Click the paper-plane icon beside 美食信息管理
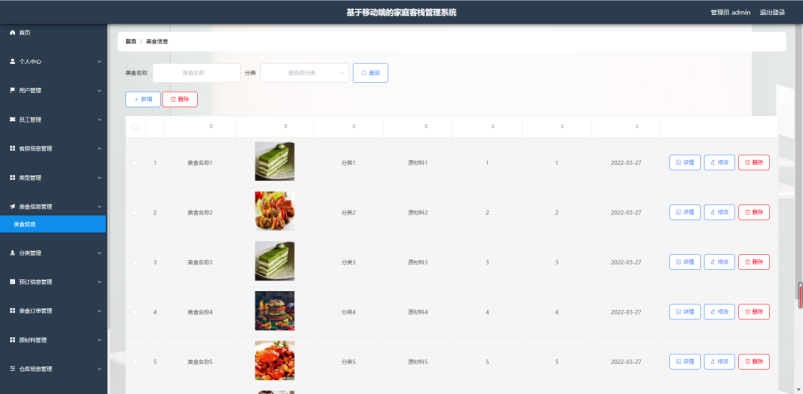The width and height of the screenshot is (803, 394). [x=13, y=206]
